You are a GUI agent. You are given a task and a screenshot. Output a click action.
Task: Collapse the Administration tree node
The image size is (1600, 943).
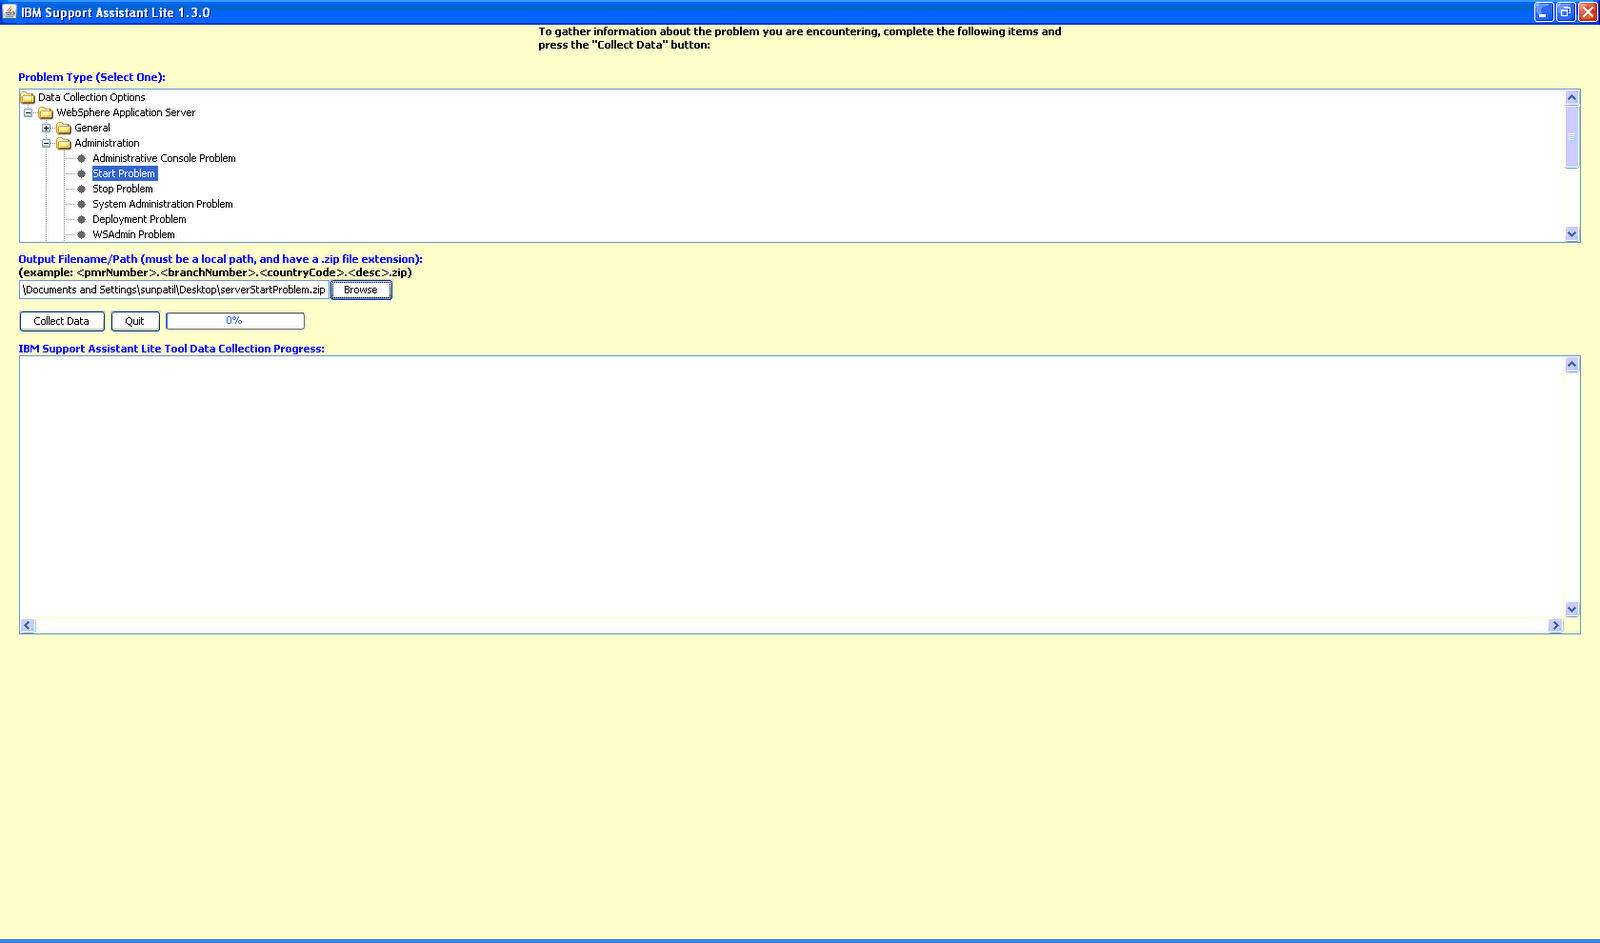tap(46, 143)
